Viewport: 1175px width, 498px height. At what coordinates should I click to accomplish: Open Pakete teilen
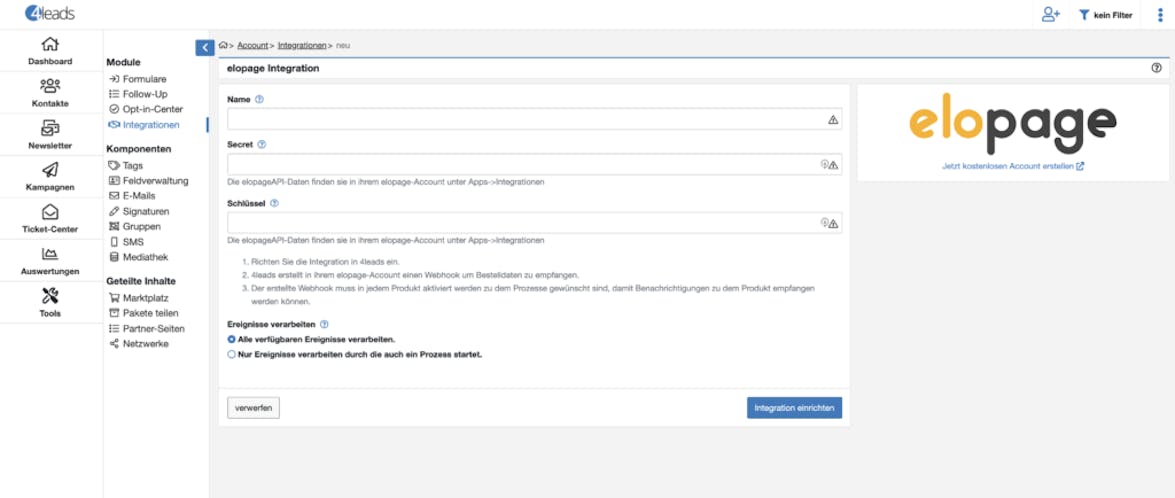143,313
